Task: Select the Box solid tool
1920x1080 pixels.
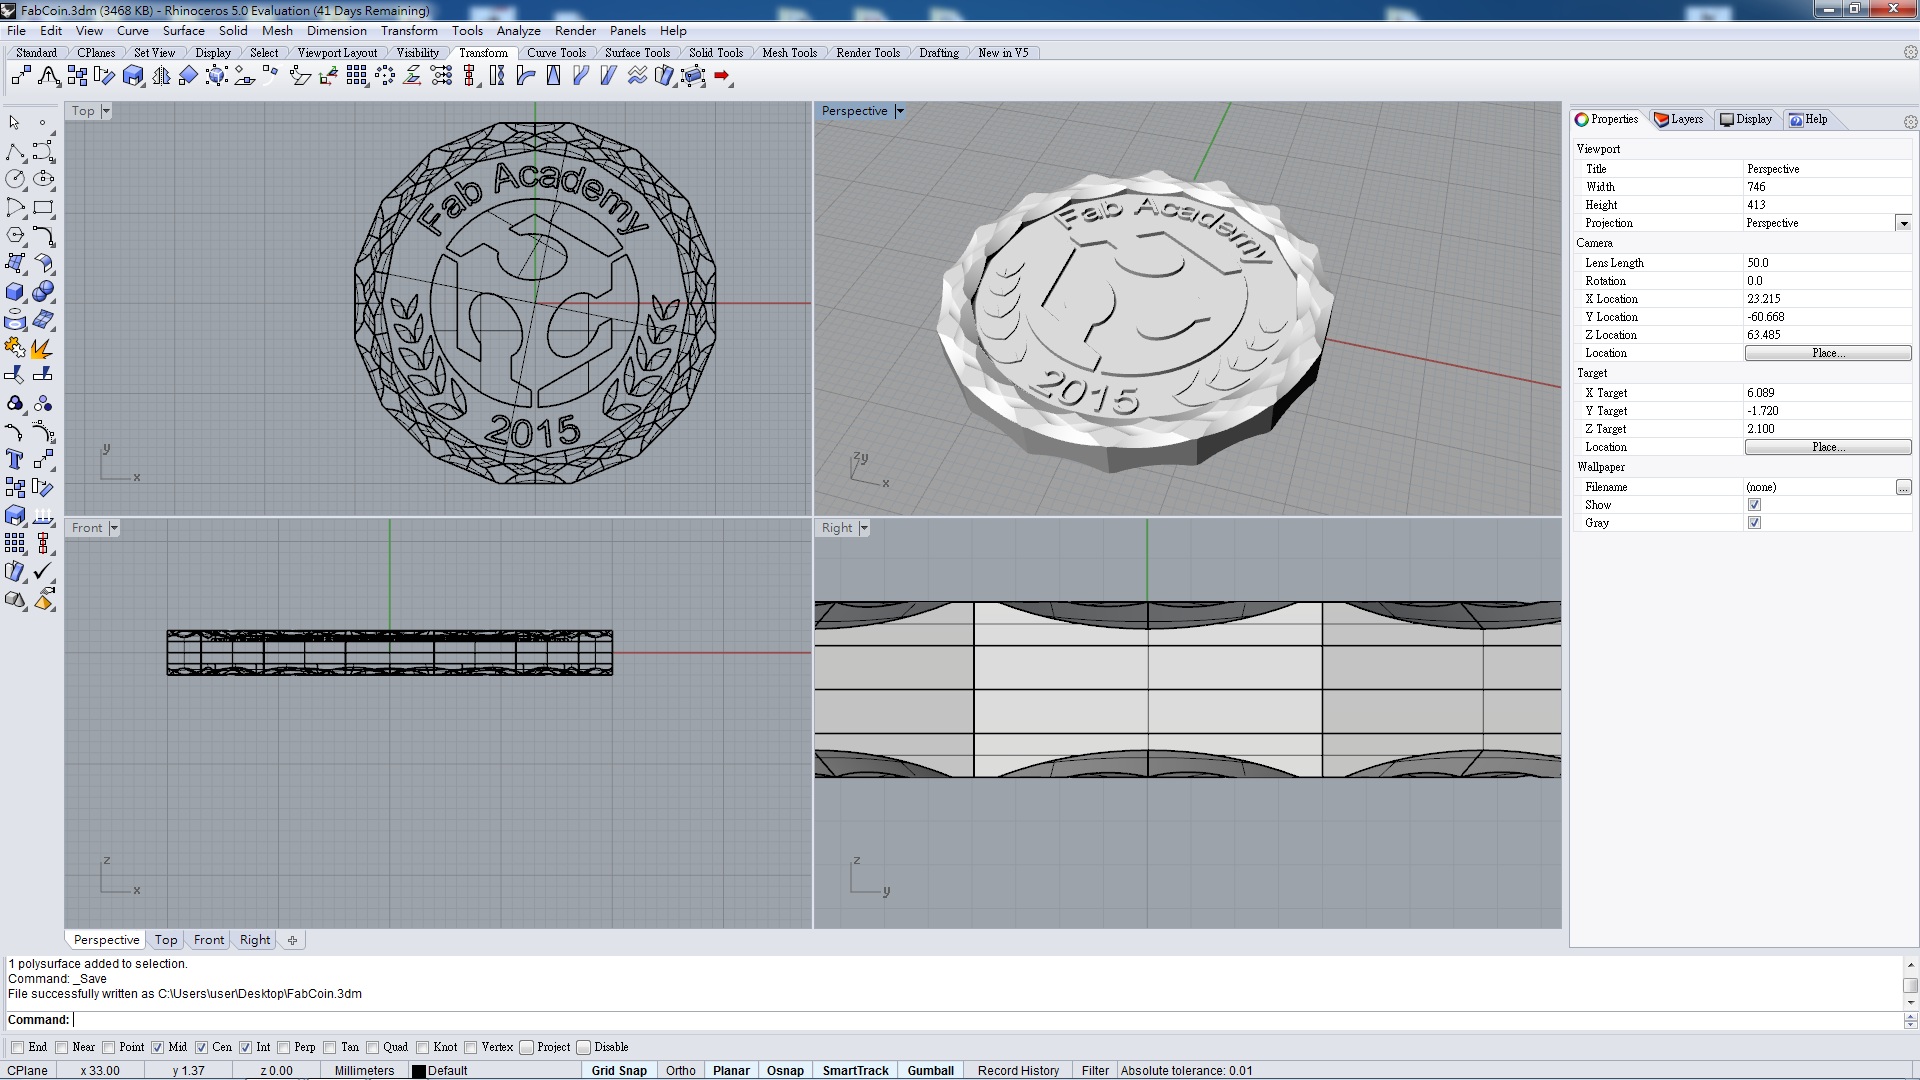Action: click(x=15, y=292)
